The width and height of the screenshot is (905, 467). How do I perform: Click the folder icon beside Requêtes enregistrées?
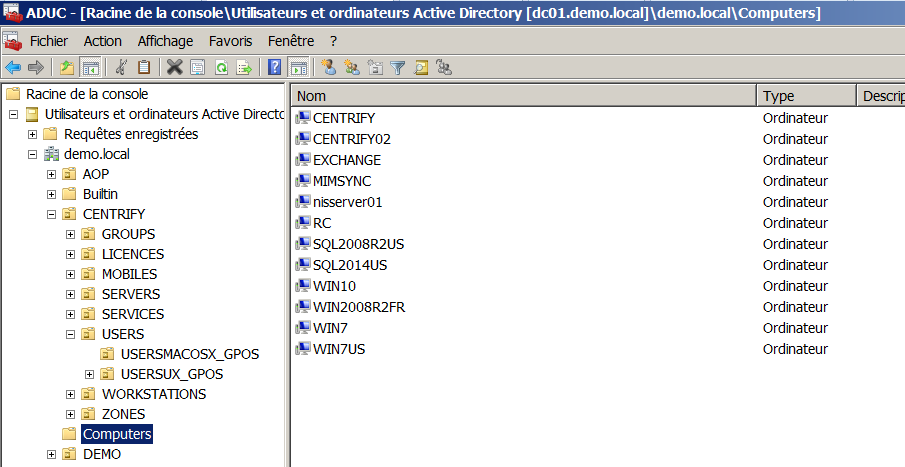(51, 134)
